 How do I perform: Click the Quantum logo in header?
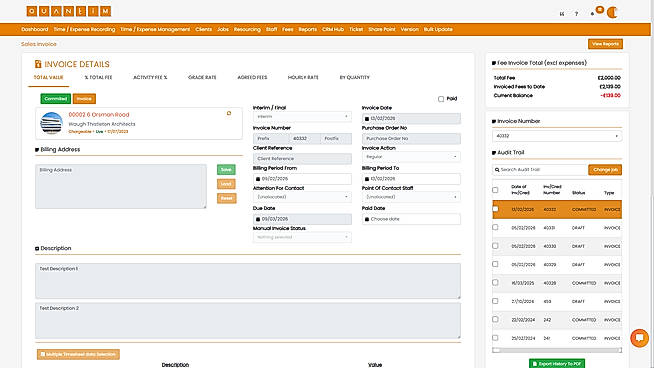point(69,11)
